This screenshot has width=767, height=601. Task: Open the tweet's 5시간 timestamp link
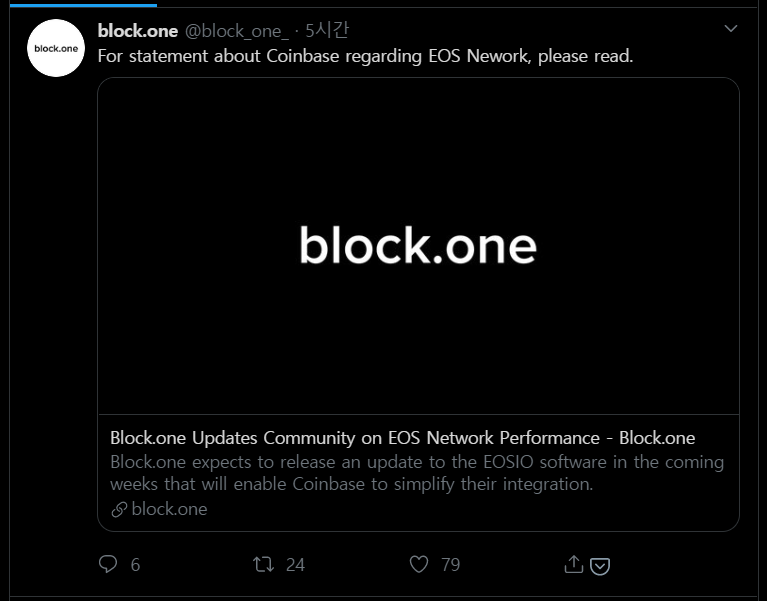(x=327, y=31)
